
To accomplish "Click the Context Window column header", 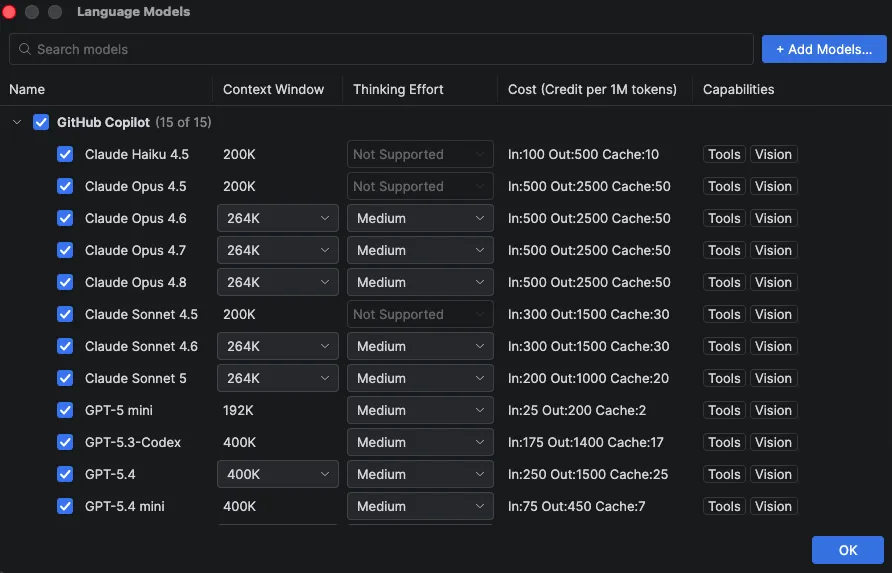I will pyautogui.click(x=273, y=89).
